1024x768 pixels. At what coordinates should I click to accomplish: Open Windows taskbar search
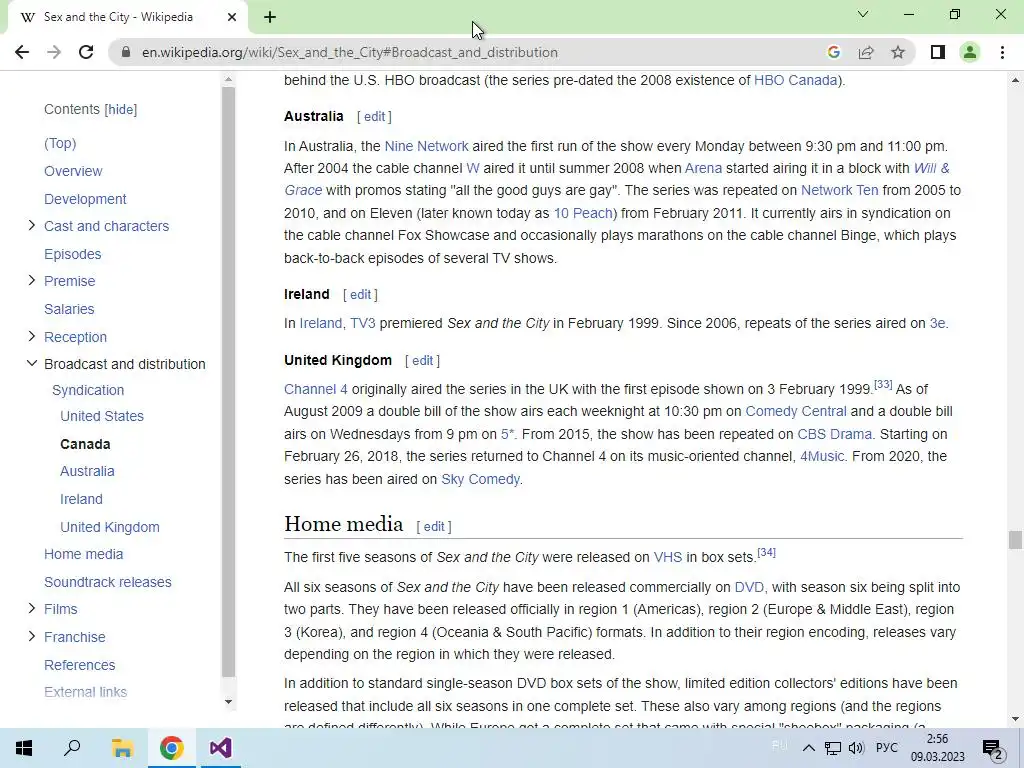coord(72,748)
